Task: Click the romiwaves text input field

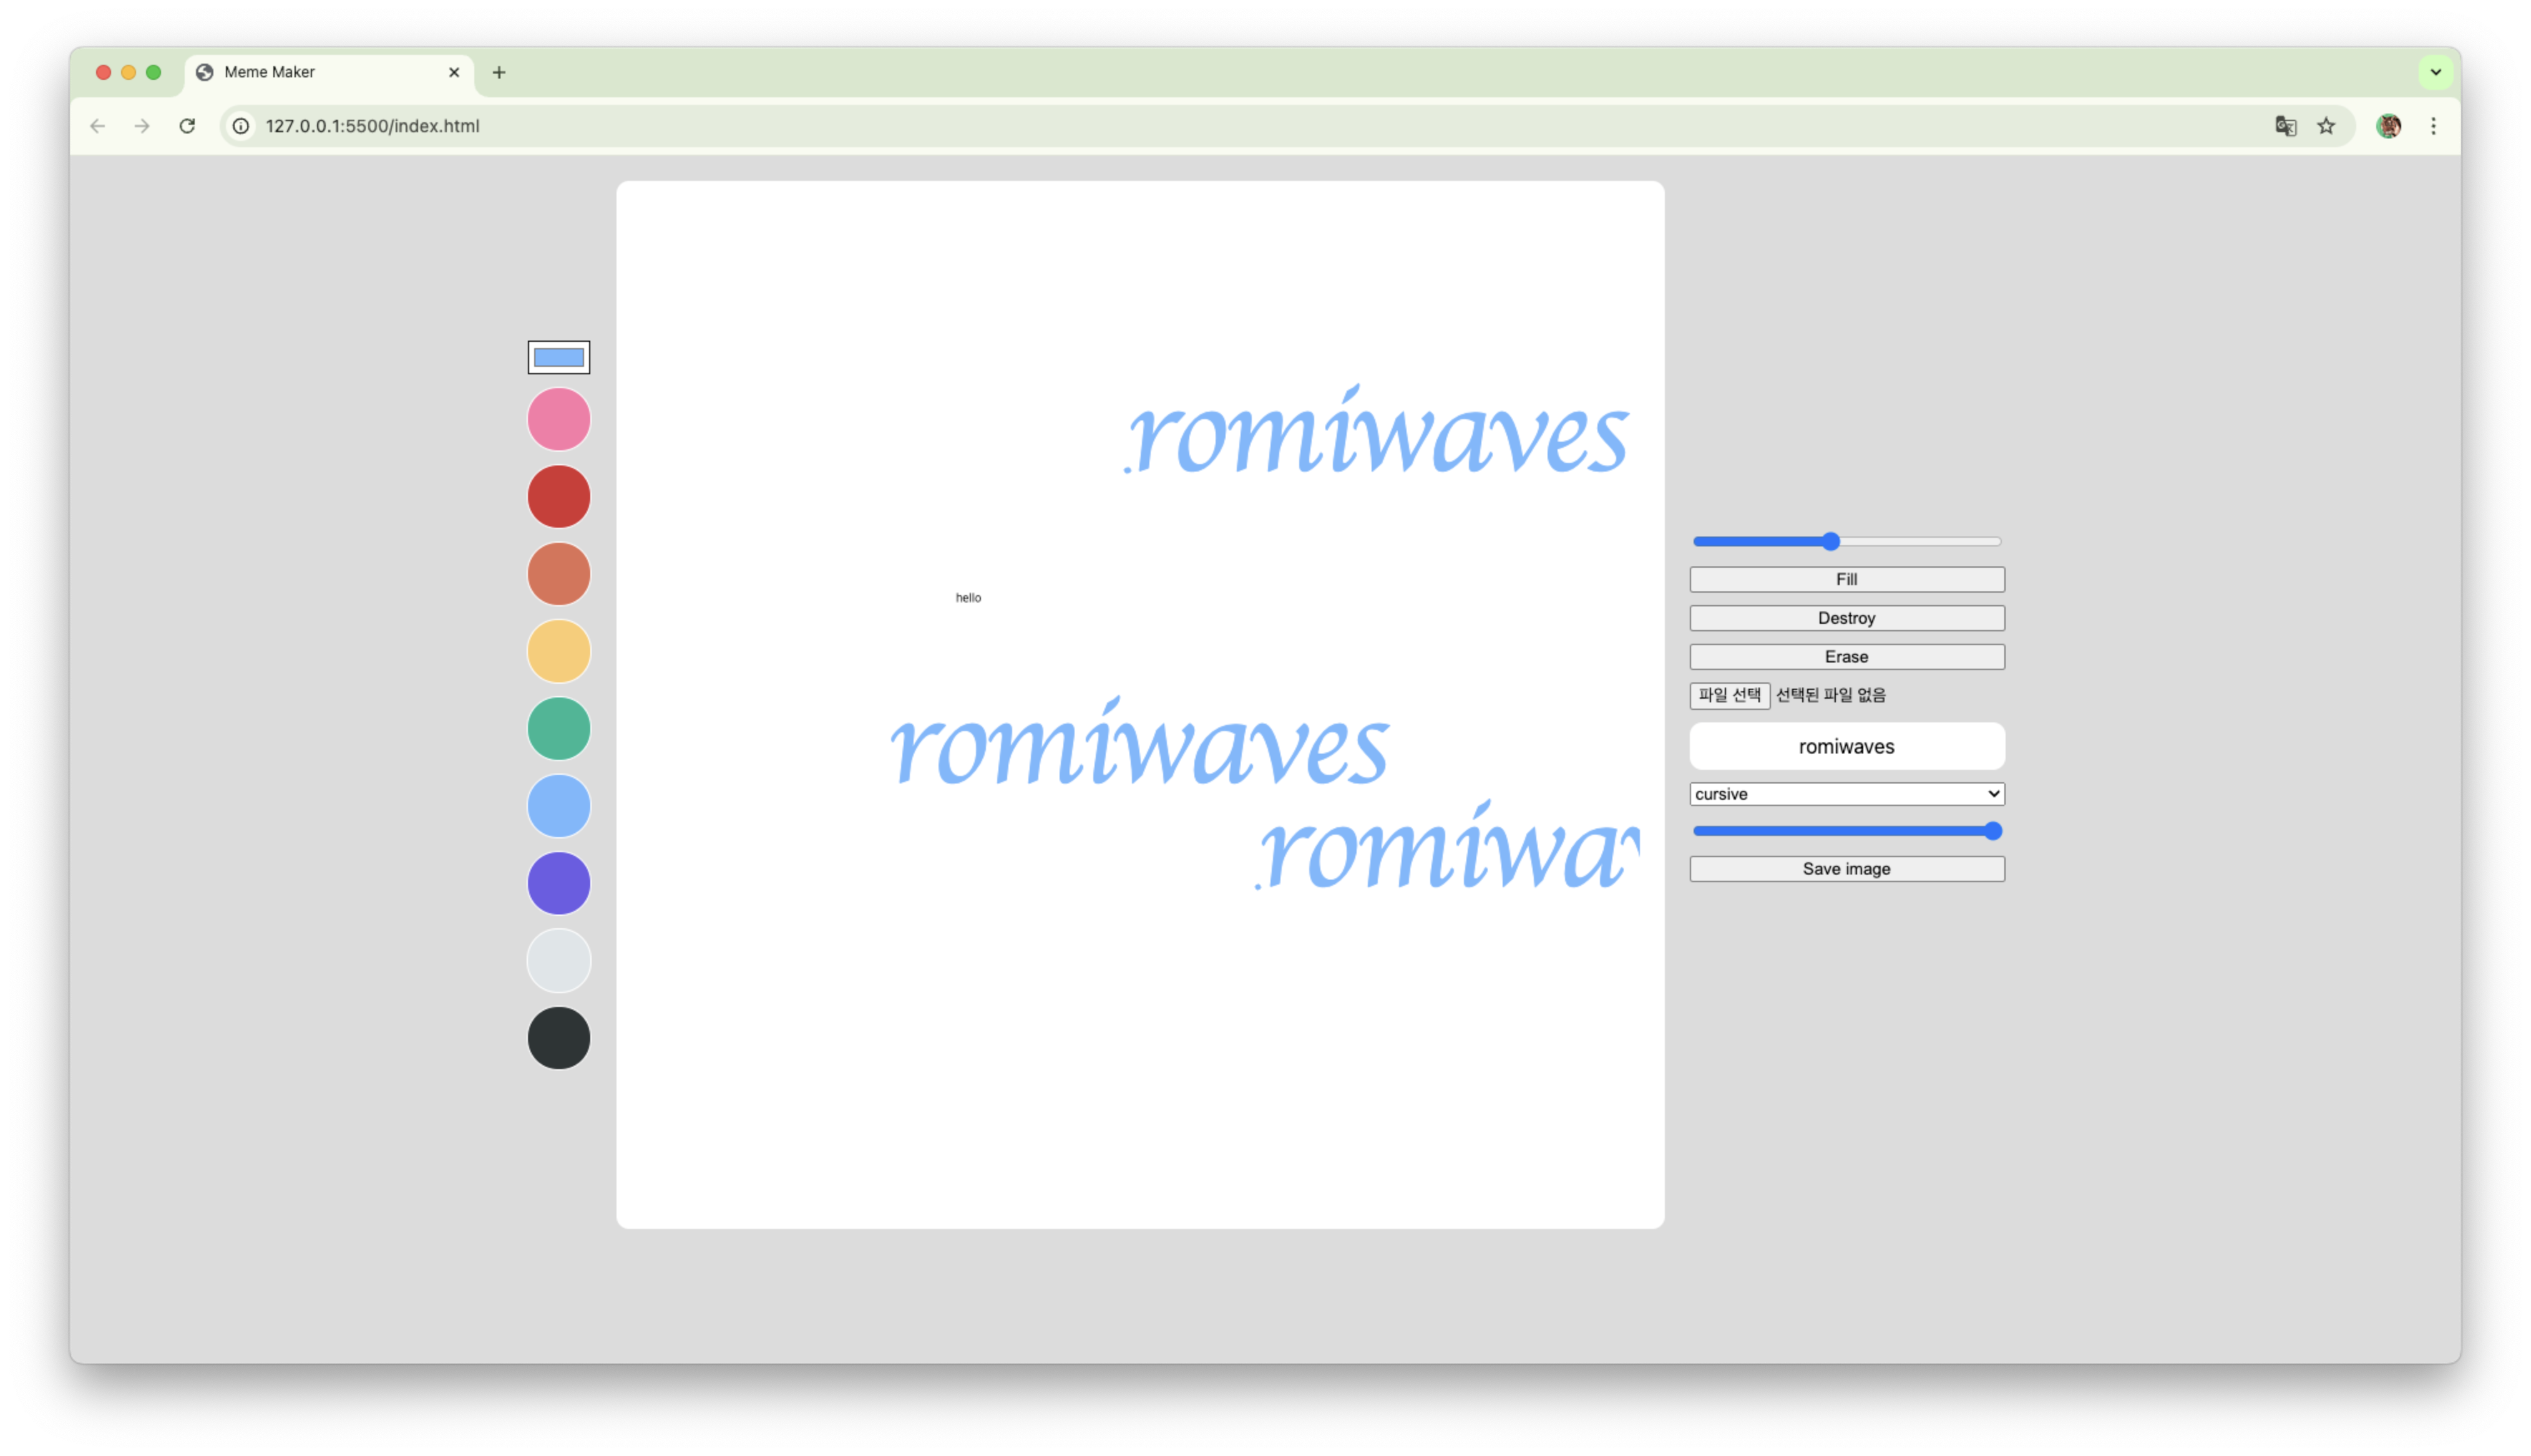Action: (x=1846, y=746)
